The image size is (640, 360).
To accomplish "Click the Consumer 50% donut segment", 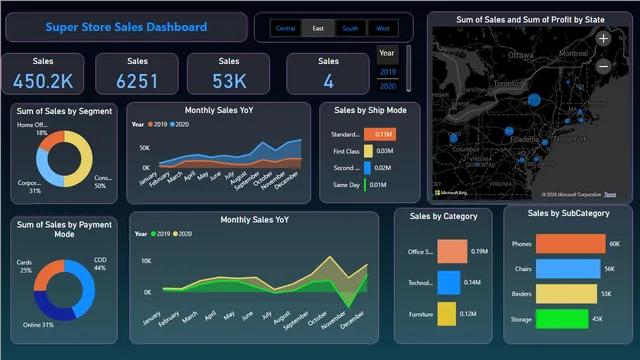I will pos(87,159).
